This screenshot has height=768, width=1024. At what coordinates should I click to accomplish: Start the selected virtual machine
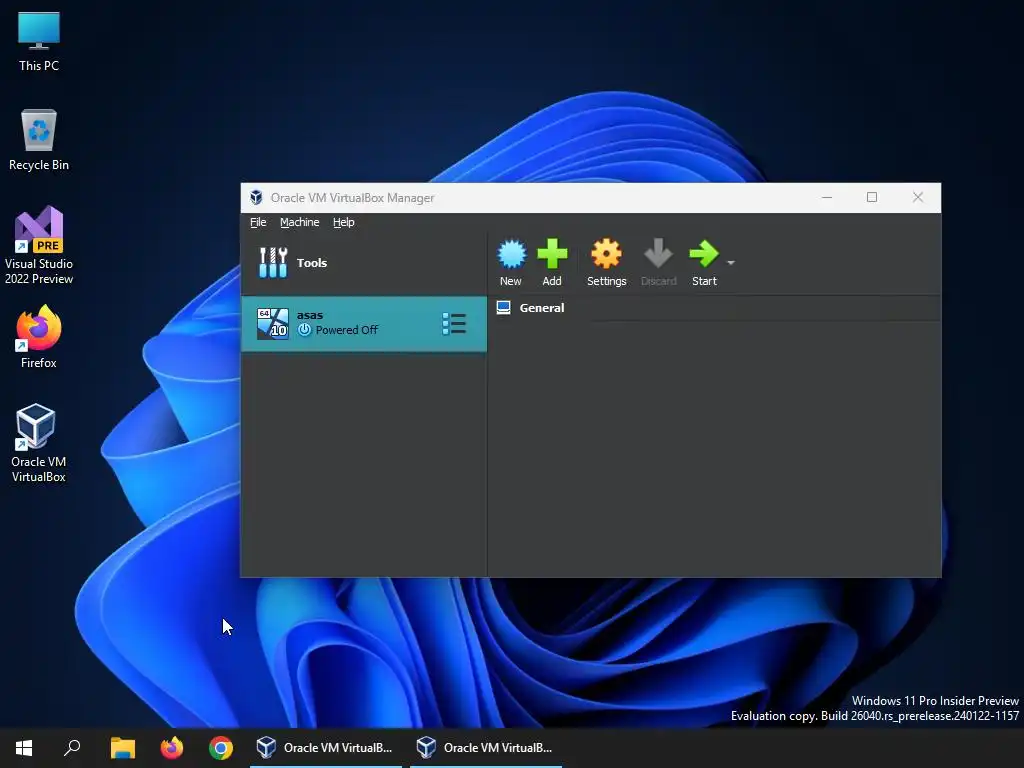click(x=704, y=262)
